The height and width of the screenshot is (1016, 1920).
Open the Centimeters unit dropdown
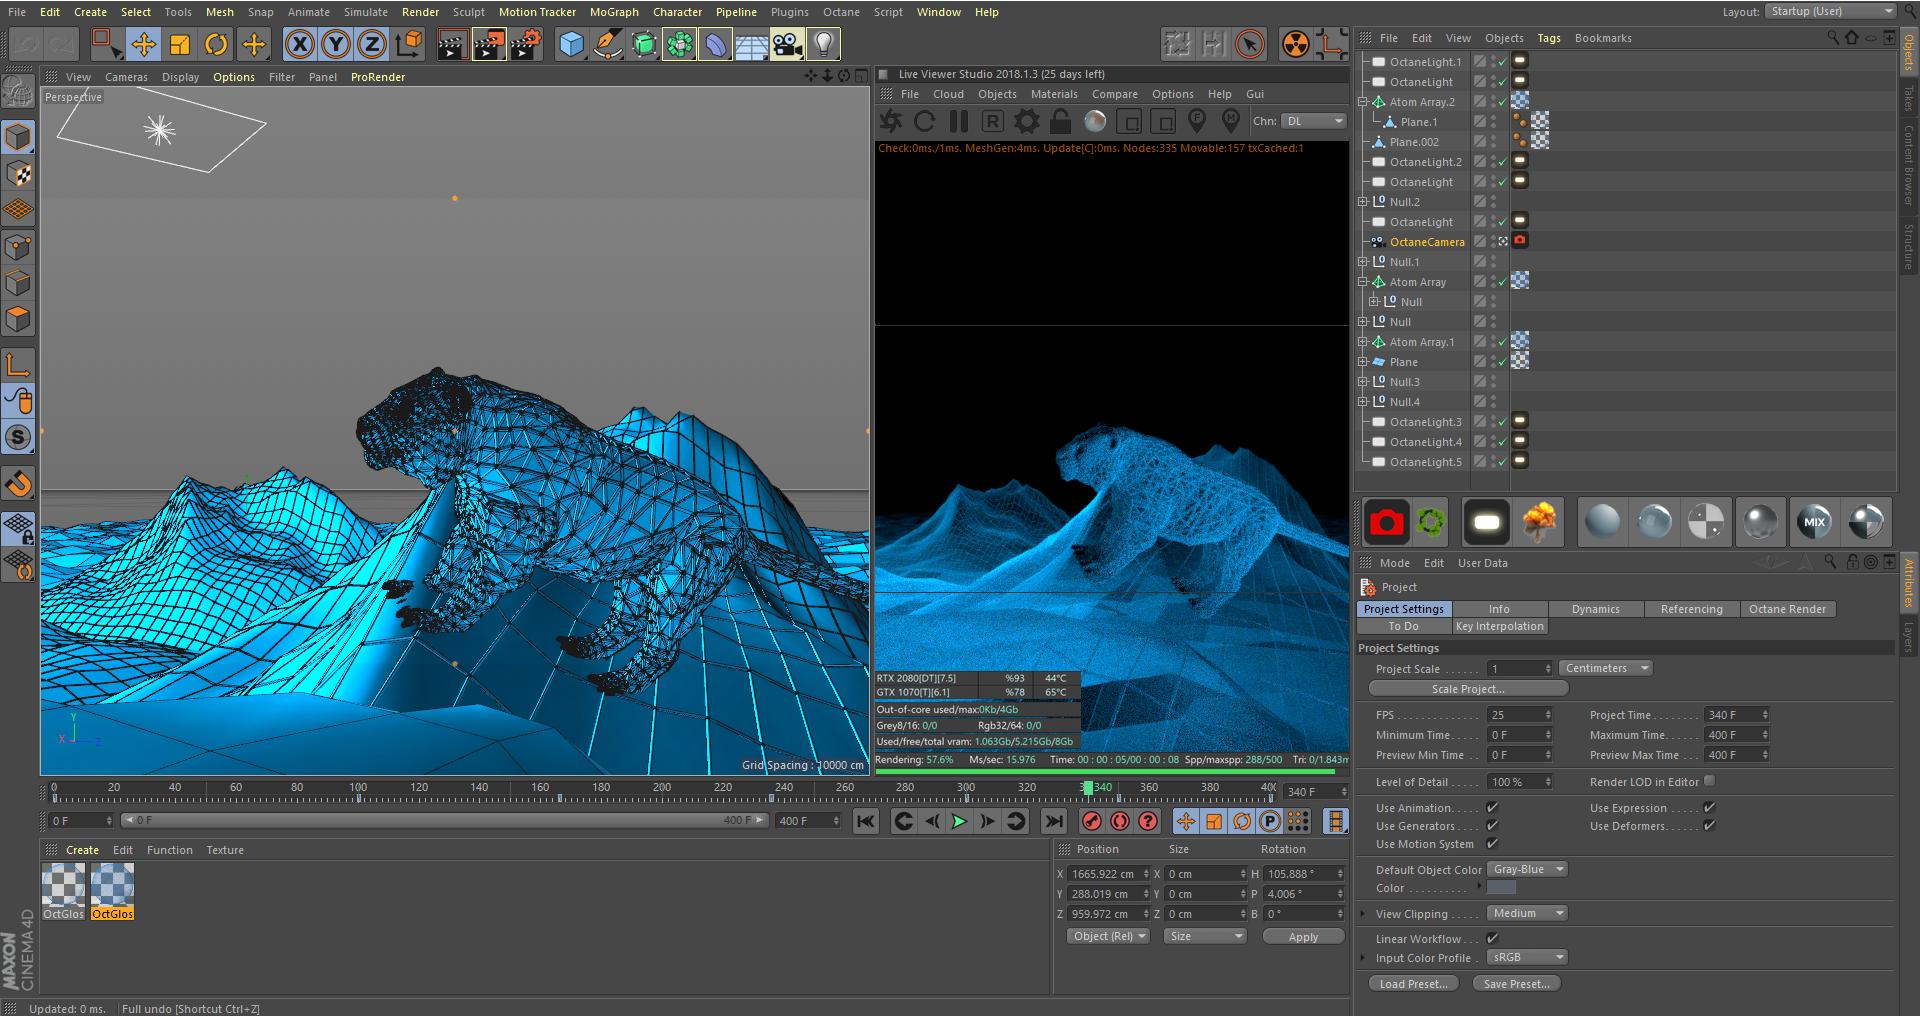(1605, 668)
